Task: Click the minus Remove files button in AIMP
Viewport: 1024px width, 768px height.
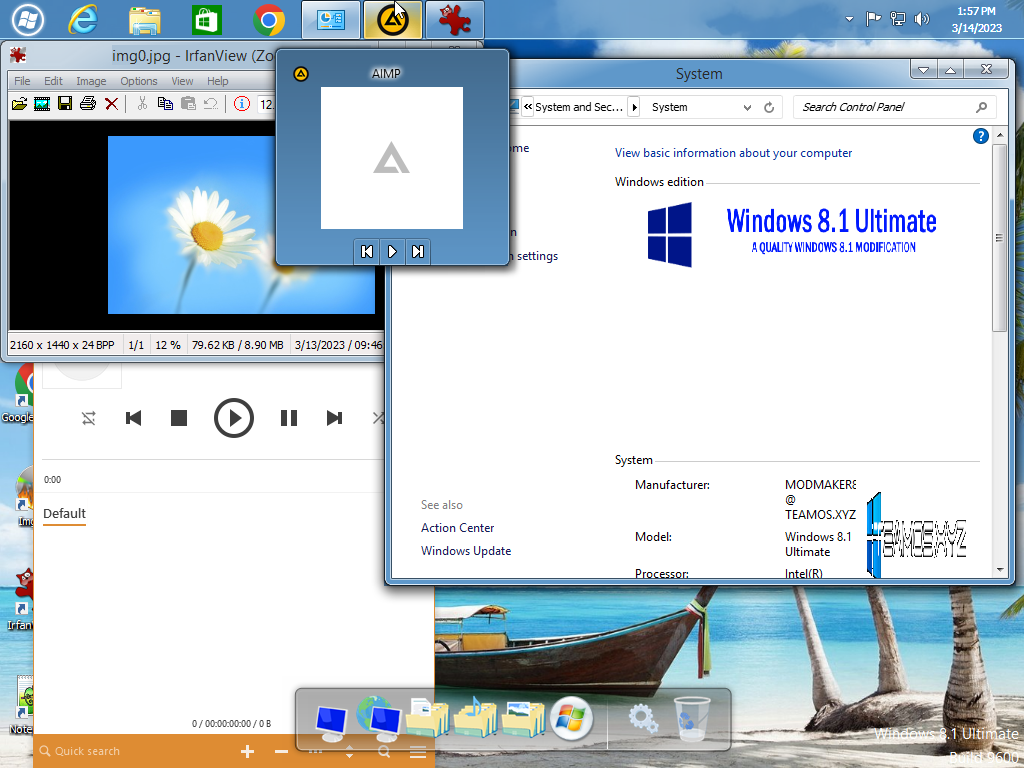Action: tap(281, 752)
